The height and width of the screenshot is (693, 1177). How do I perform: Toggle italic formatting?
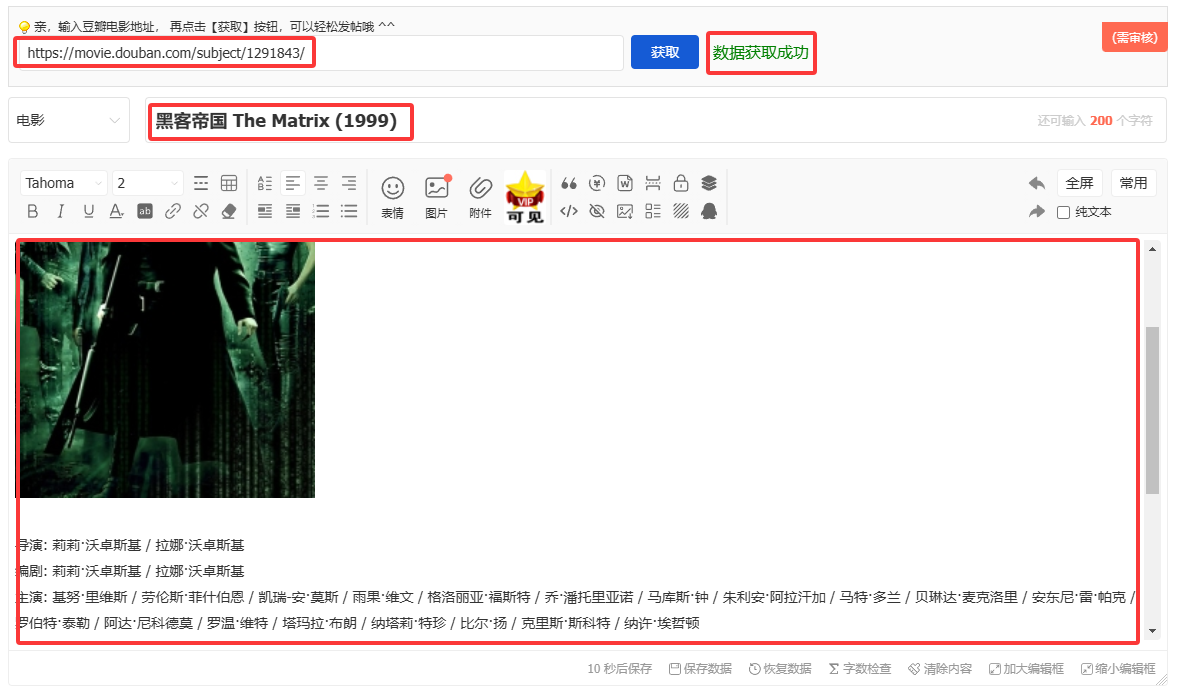pyautogui.click(x=60, y=212)
